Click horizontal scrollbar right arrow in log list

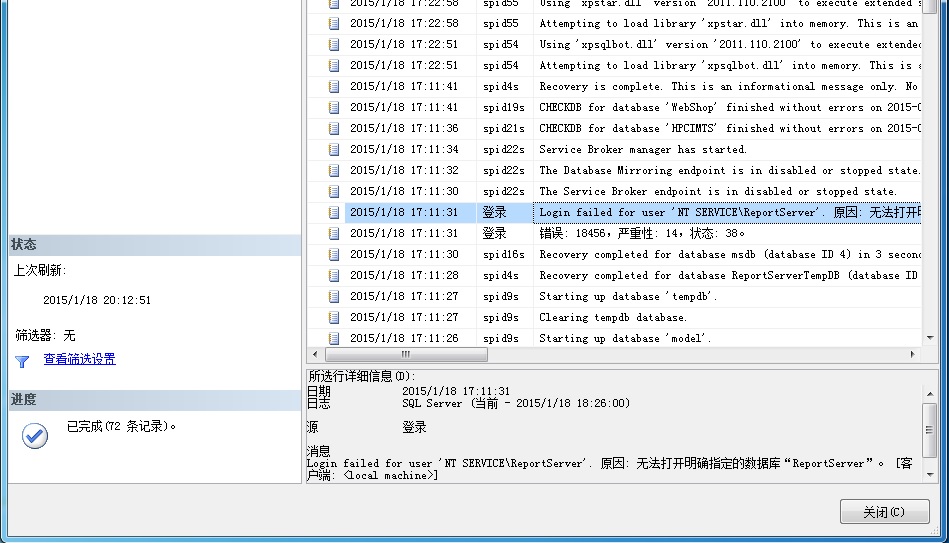(x=913, y=354)
